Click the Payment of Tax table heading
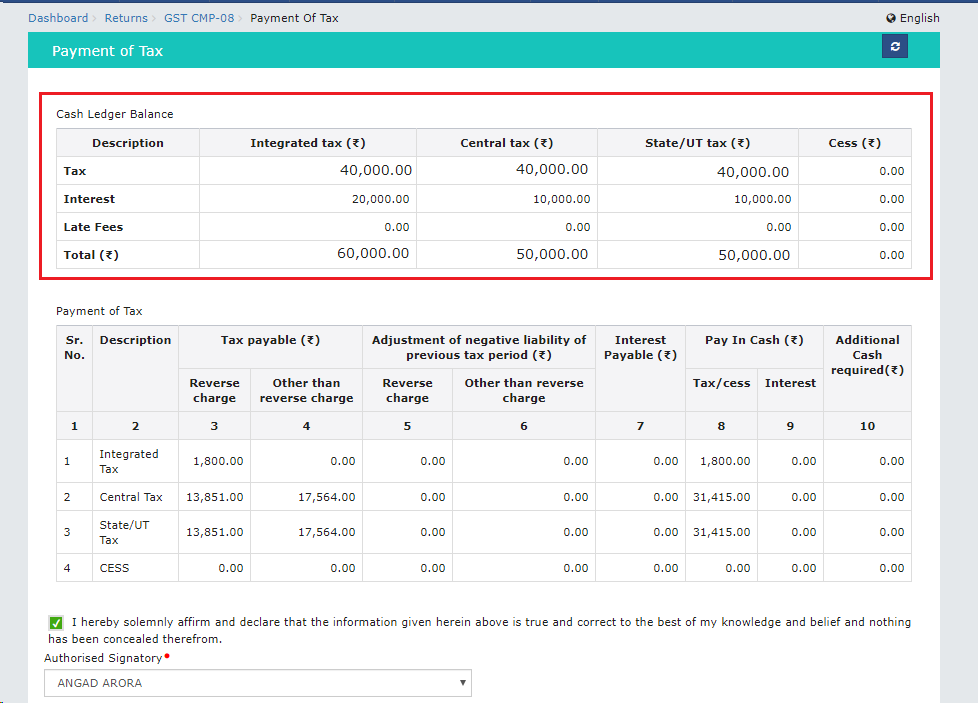This screenshot has height=703, width=978. pyautogui.click(x=99, y=311)
